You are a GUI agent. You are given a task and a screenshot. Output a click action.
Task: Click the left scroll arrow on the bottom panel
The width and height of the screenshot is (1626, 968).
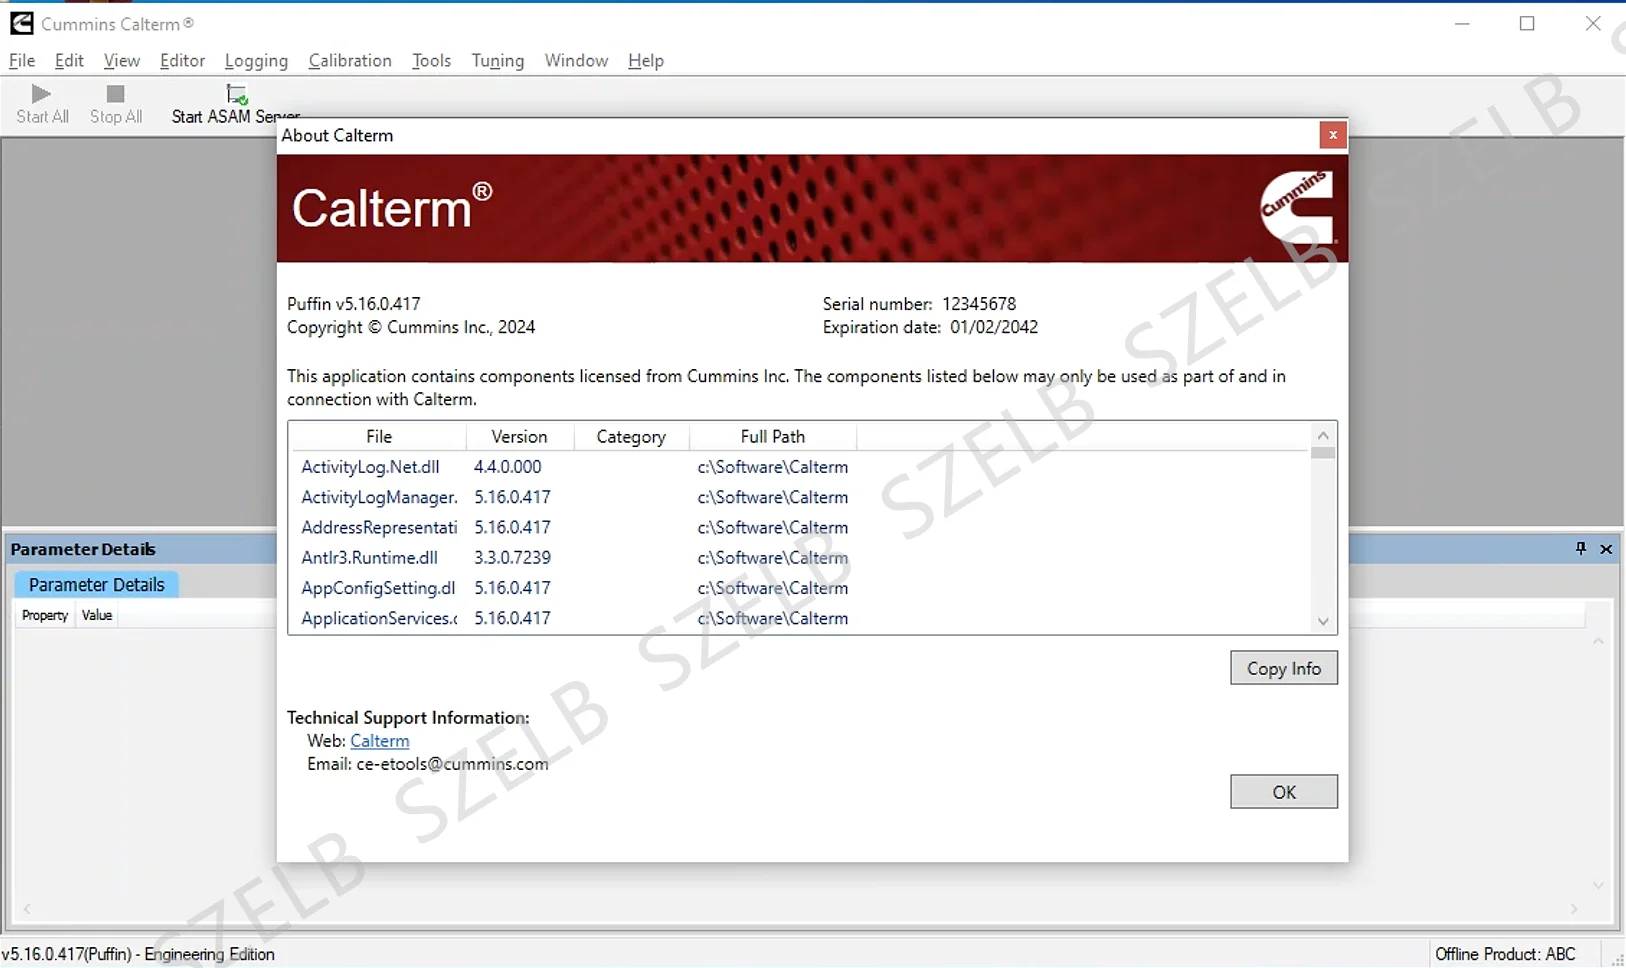coord(25,908)
